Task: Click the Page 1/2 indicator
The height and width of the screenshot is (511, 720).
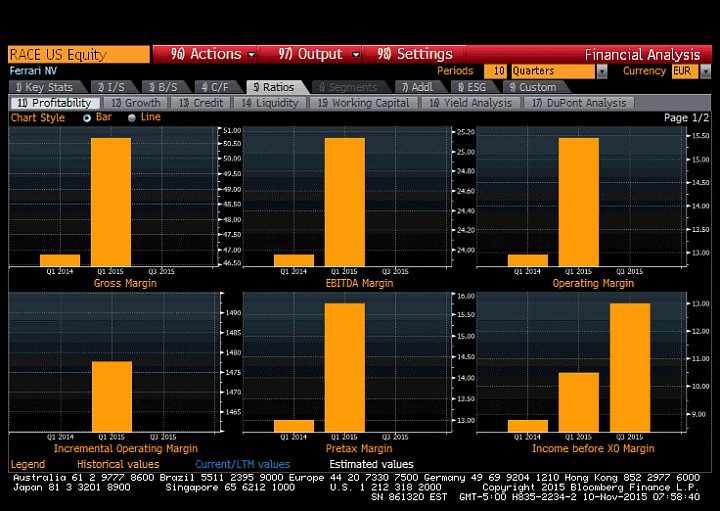Action: point(686,118)
